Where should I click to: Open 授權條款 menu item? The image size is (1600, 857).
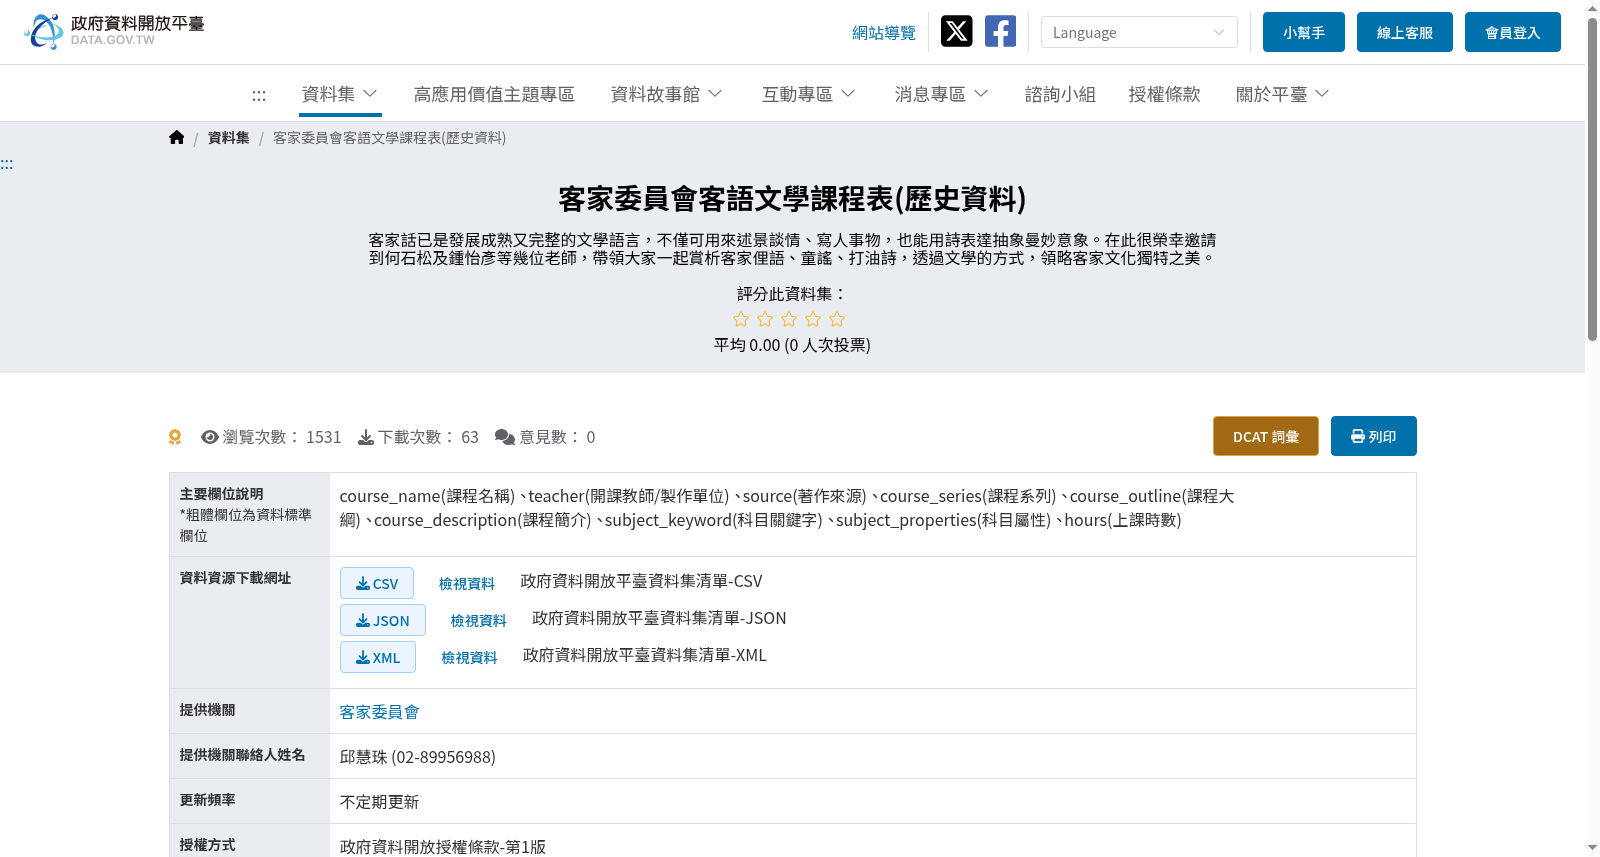click(x=1164, y=94)
